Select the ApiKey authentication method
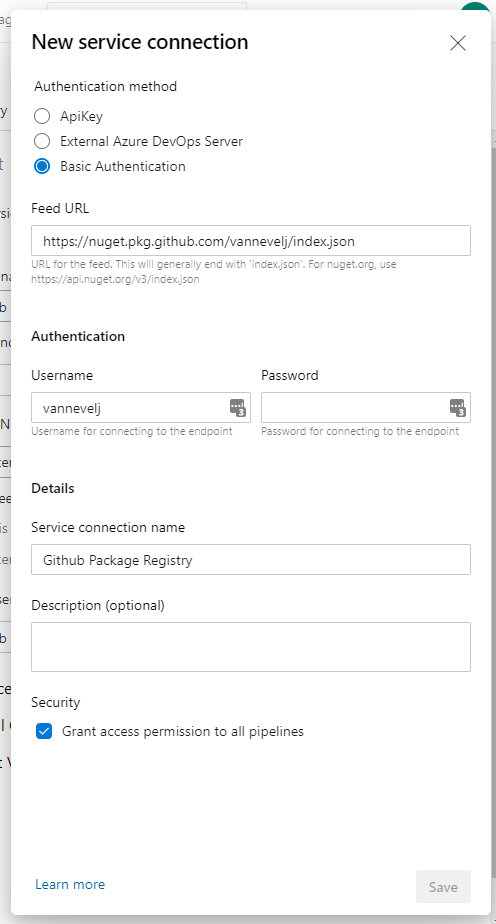The image size is (496, 924). (x=42, y=116)
